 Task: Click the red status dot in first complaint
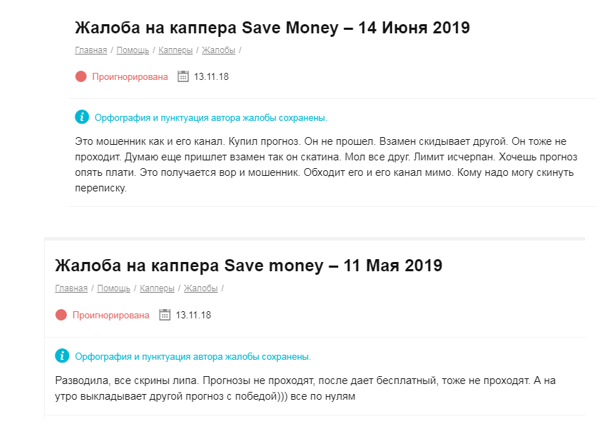[81, 76]
